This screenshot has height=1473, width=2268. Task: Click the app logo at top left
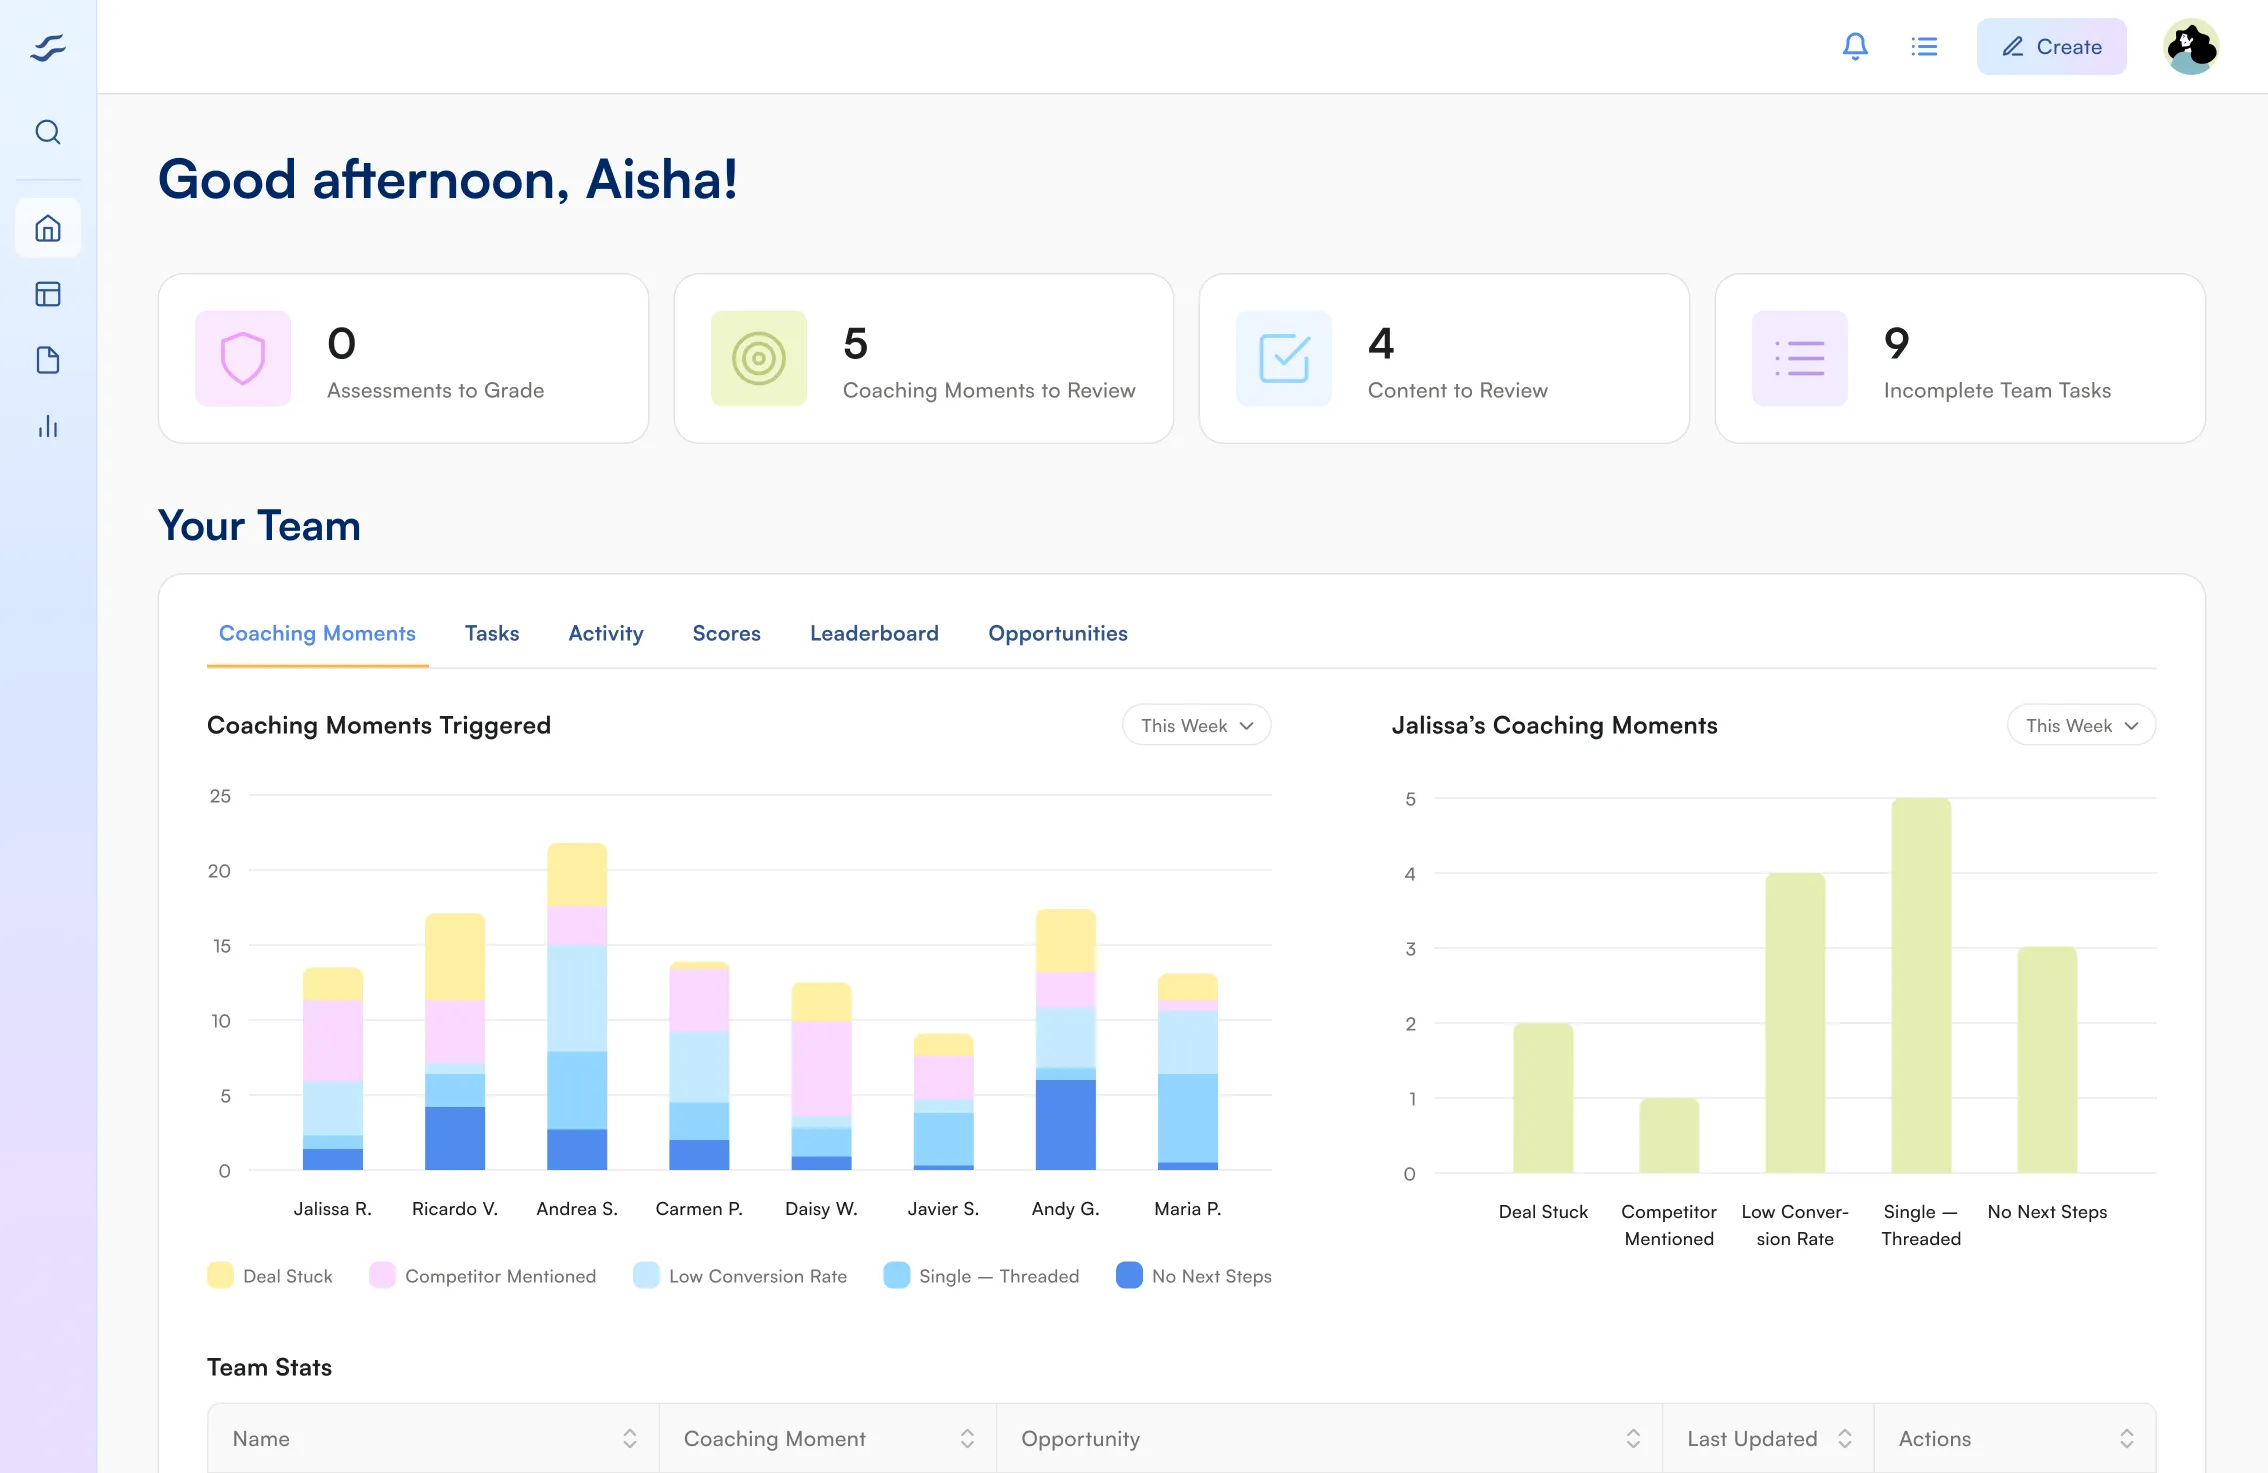[x=47, y=46]
